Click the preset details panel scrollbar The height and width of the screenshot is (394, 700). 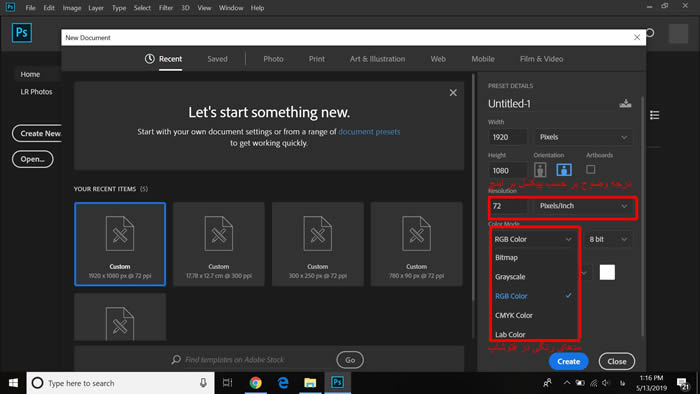click(x=643, y=216)
